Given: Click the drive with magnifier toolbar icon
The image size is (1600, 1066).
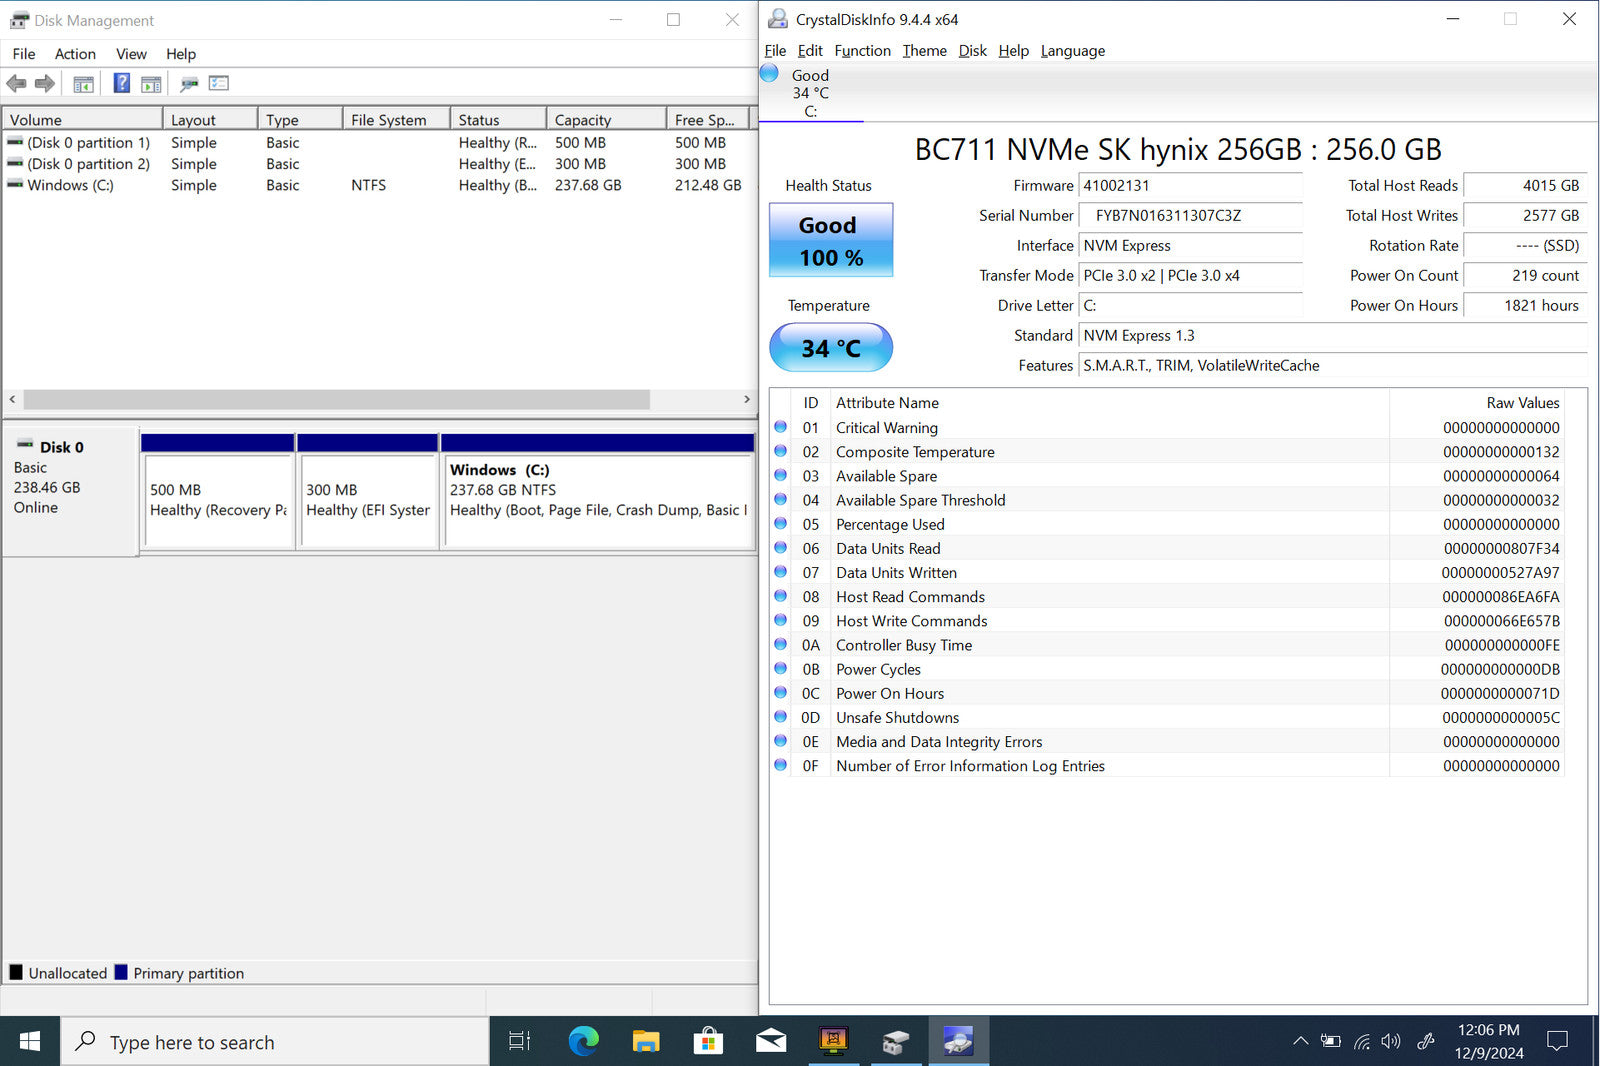Looking at the screenshot, I should [x=188, y=84].
